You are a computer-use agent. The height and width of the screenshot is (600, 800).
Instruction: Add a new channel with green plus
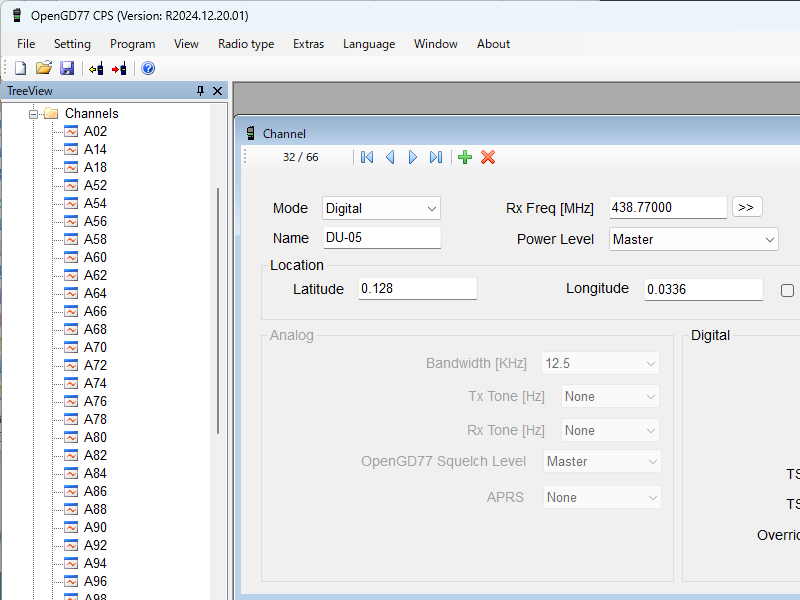pyautogui.click(x=464, y=157)
